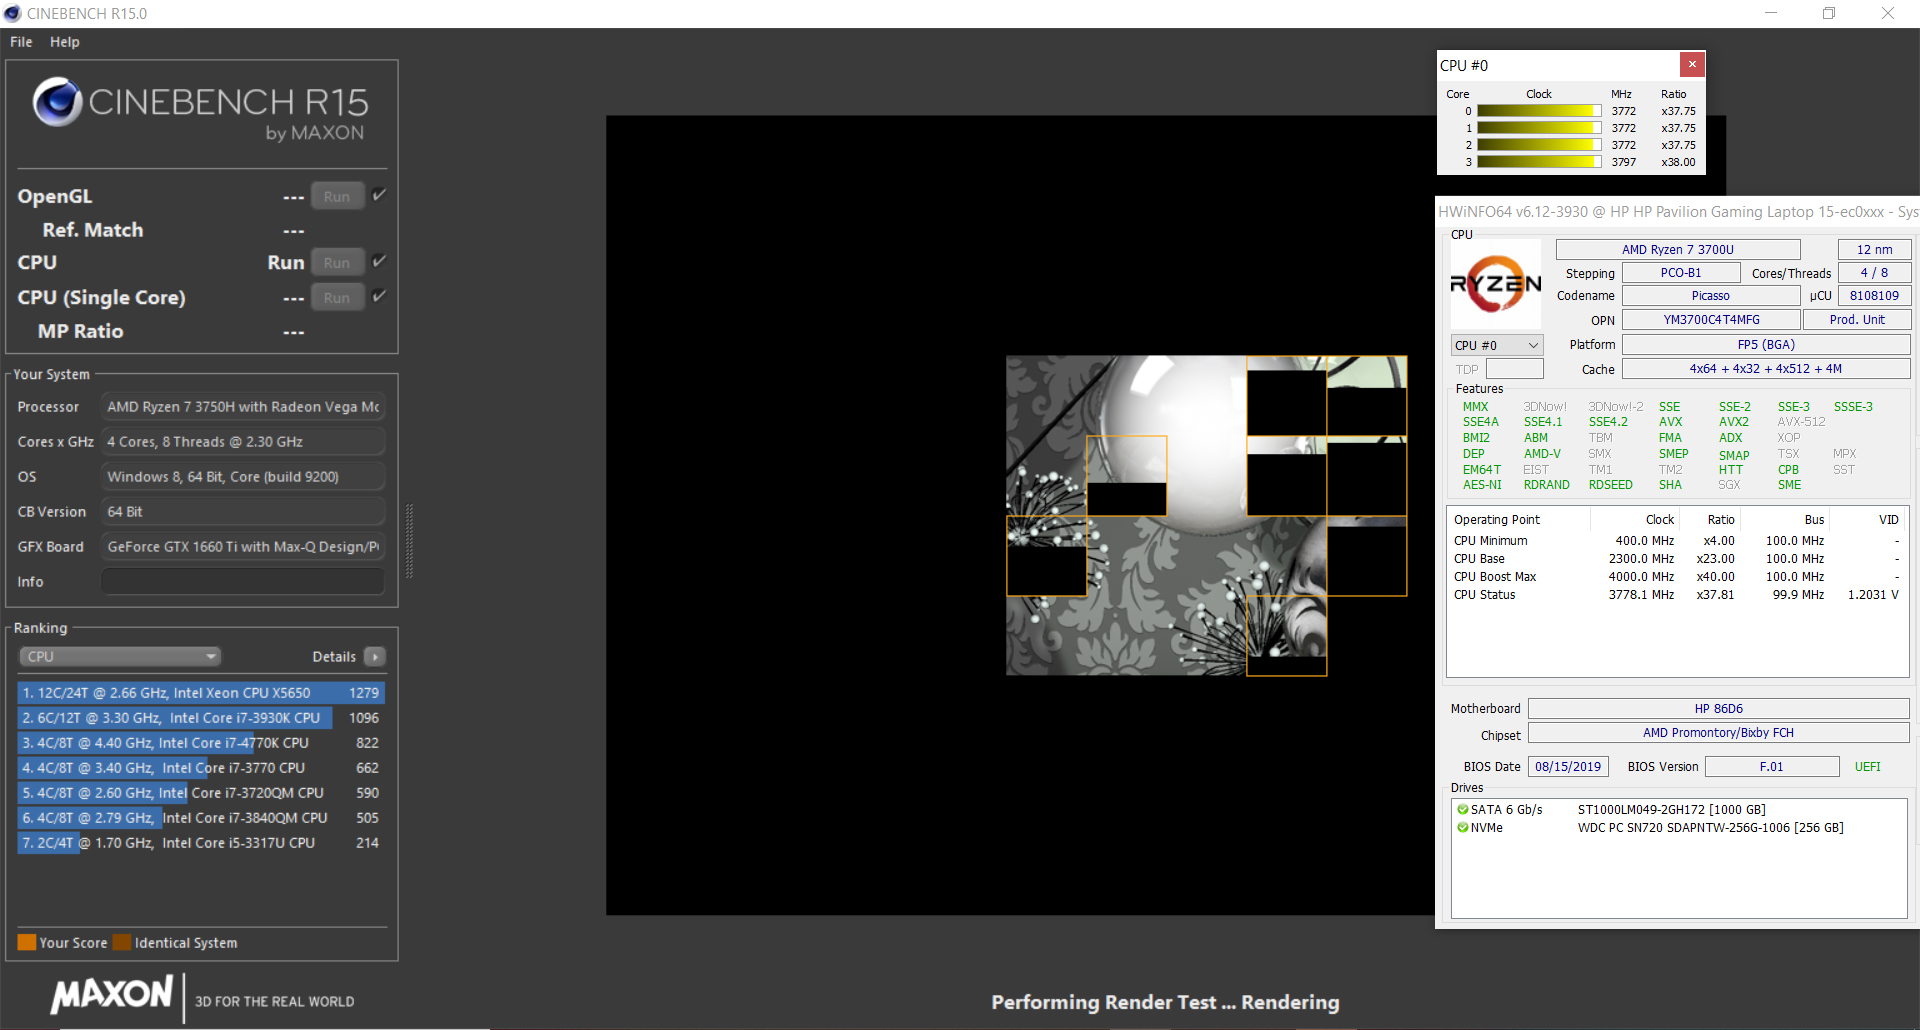Toggle the CPU Single Core test checkbox
The image size is (1920, 1030).
379,296
